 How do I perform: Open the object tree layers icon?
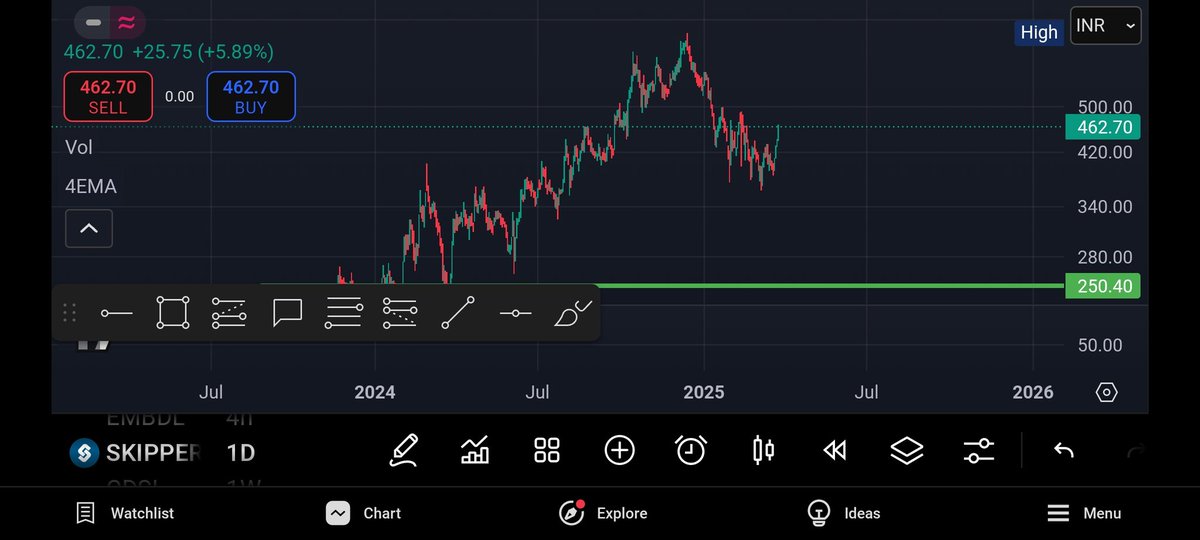click(907, 451)
